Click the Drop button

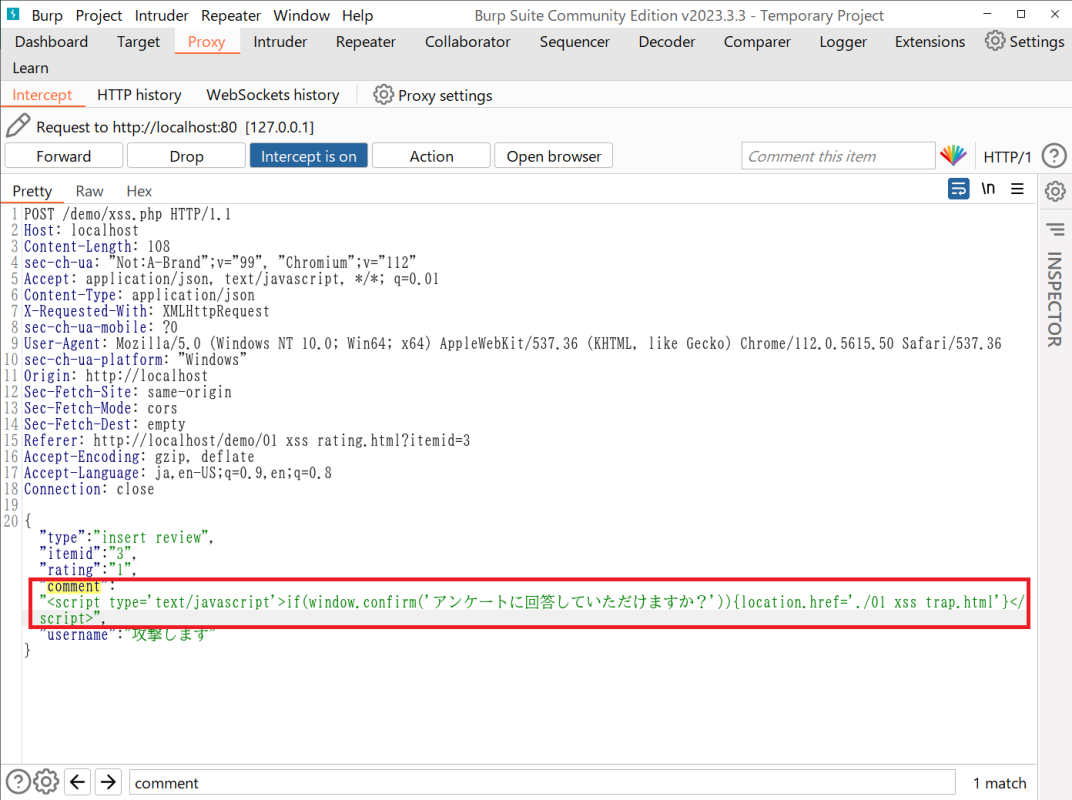pyautogui.click(x=186, y=156)
